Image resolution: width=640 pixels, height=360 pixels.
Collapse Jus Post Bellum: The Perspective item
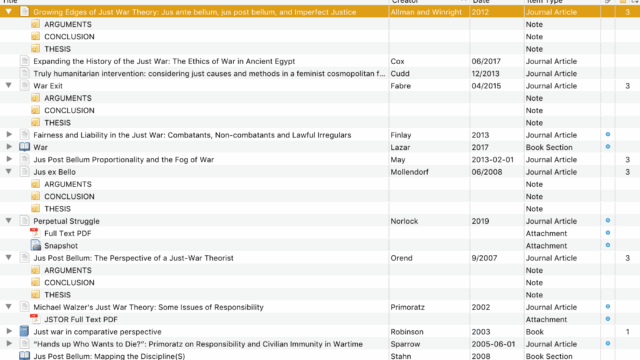(x=9, y=258)
